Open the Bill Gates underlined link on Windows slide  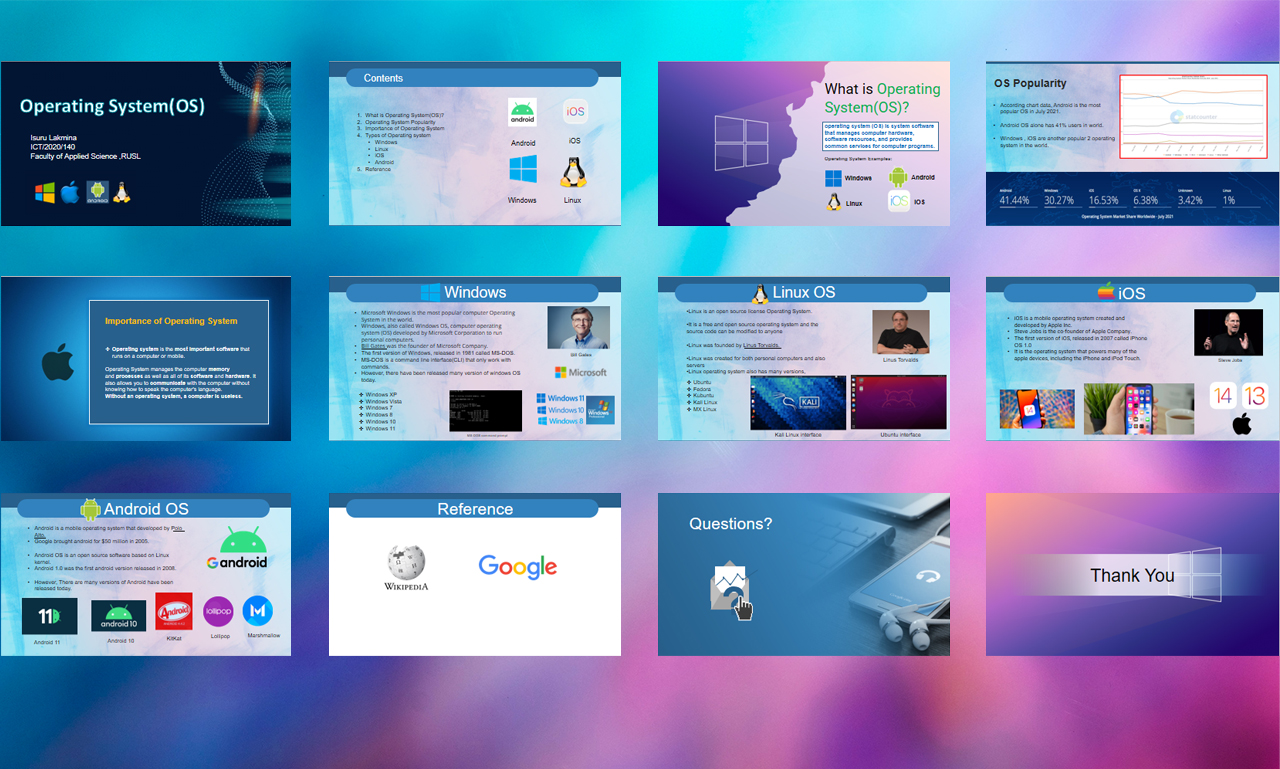(373, 346)
